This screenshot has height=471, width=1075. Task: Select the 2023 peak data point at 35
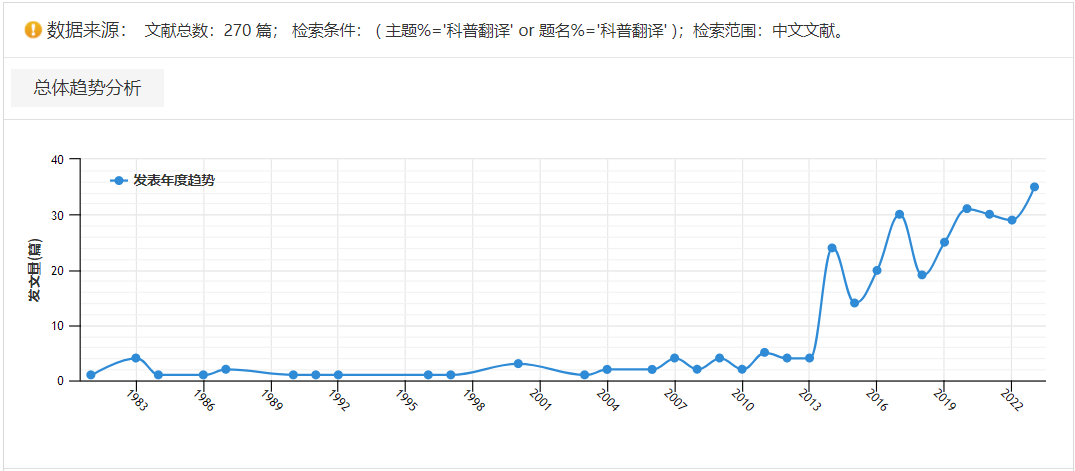pos(1034,187)
